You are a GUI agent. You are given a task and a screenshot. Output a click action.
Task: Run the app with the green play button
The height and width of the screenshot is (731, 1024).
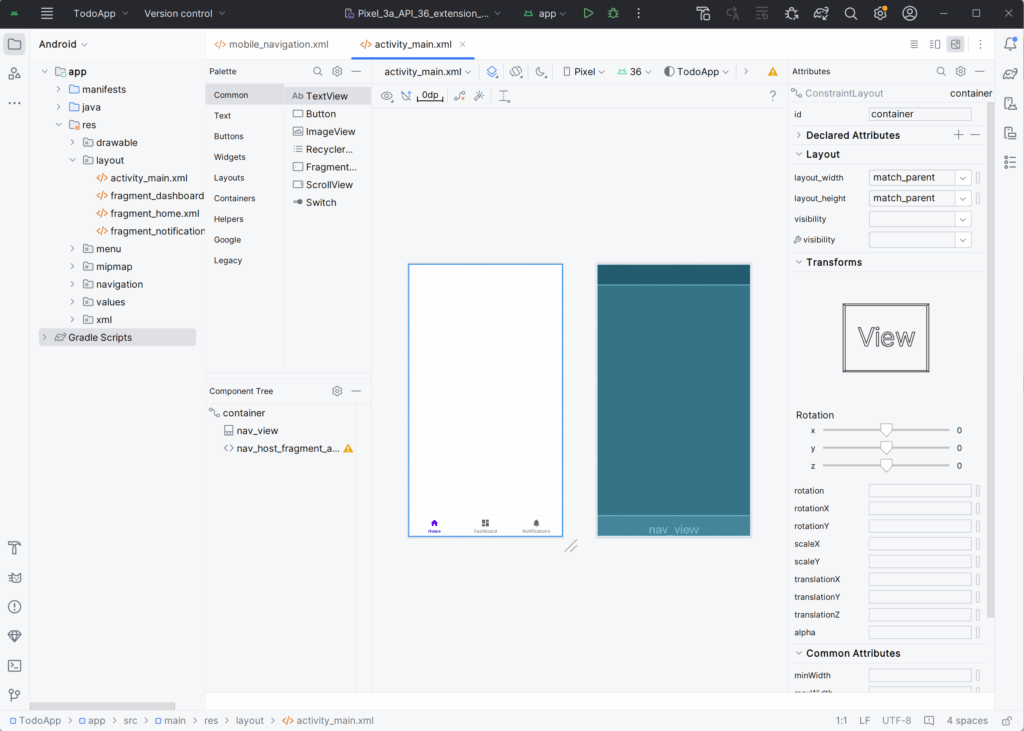click(x=588, y=13)
